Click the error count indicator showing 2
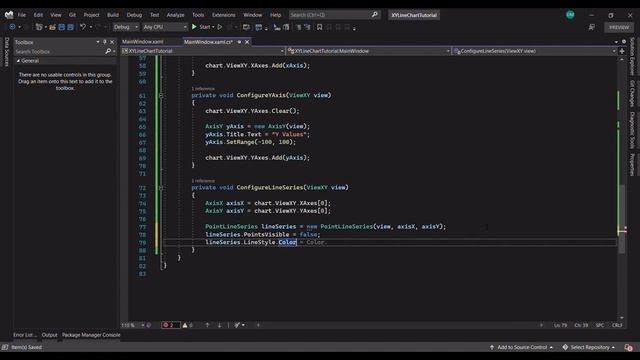The width and height of the screenshot is (640, 360). (x=170, y=325)
